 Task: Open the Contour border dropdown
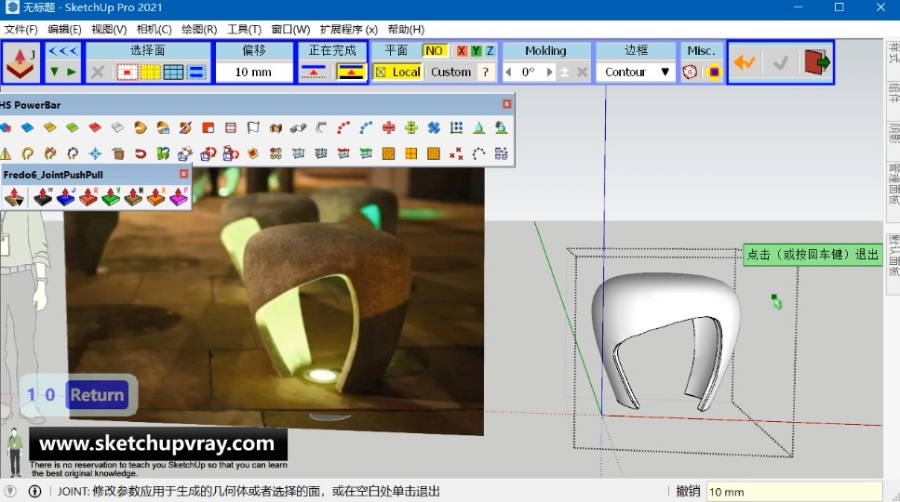(636, 72)
